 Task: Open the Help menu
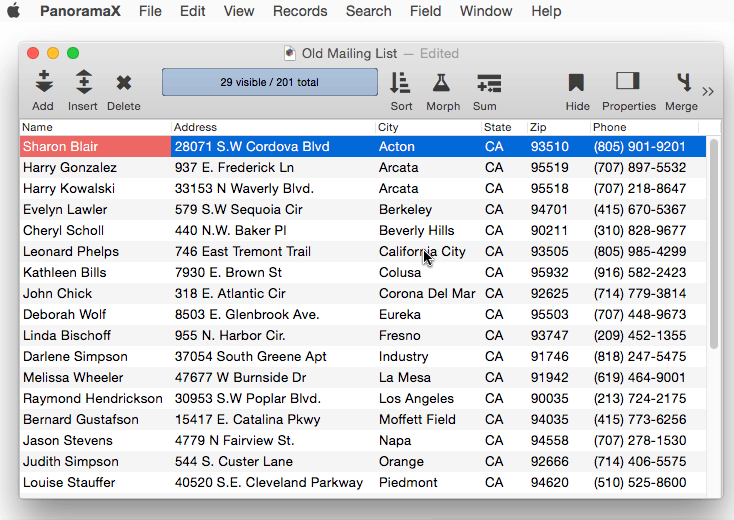(546, 11)
